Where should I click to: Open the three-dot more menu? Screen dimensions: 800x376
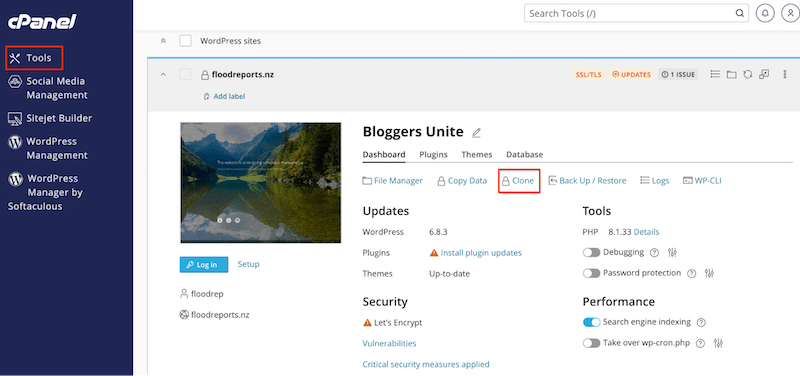point(785,74)
